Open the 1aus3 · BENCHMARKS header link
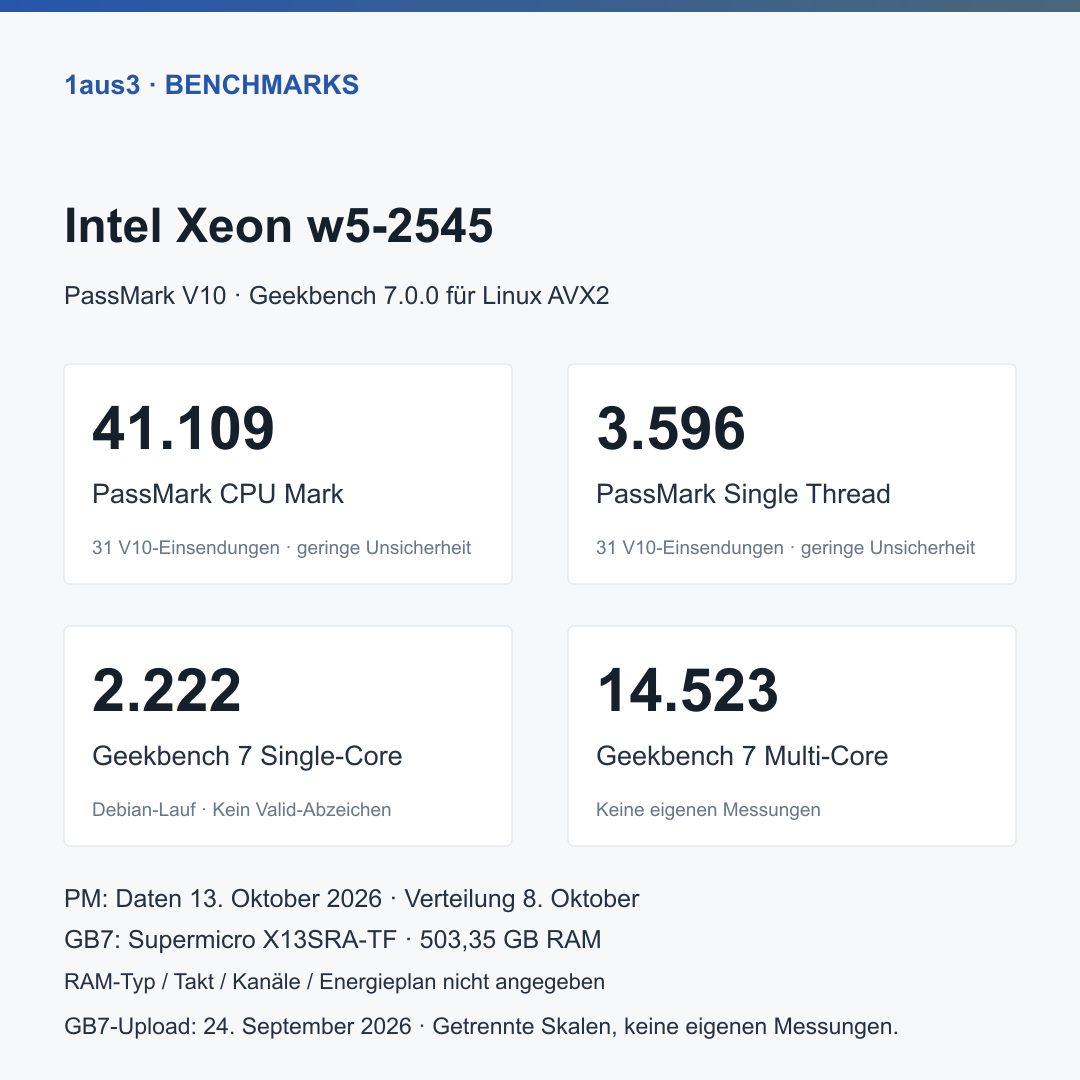This screenshot has height=1080, width=1080. pos(211,85)
